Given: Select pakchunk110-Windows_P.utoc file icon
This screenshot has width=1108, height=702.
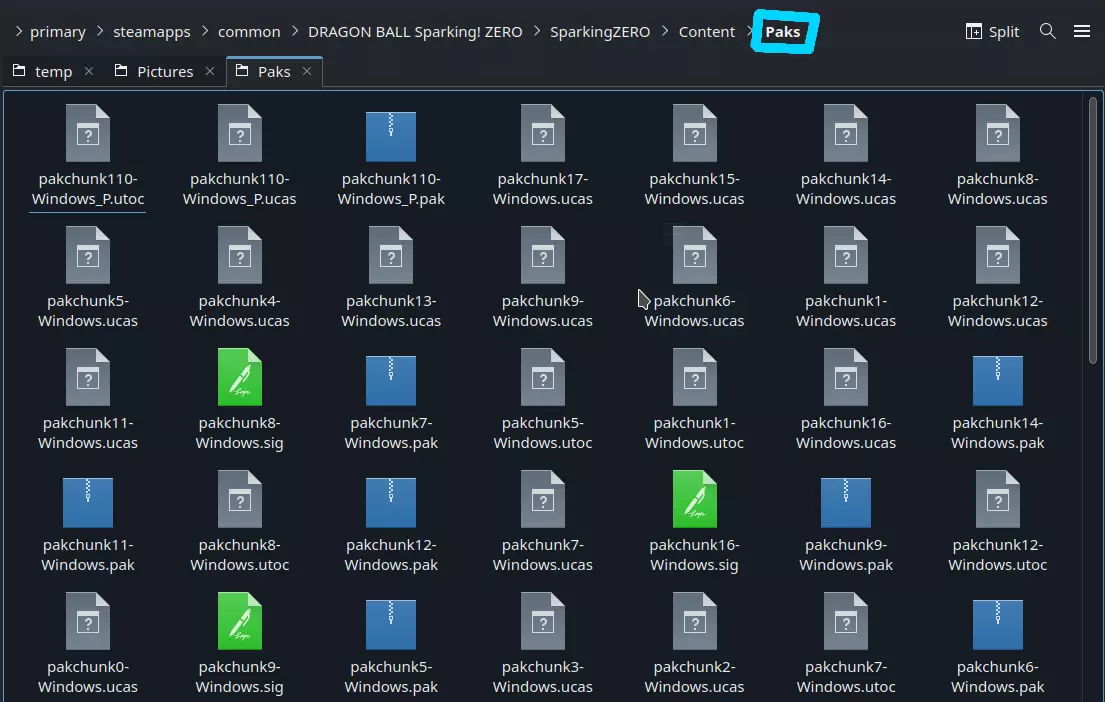Looking at the screenshot, I should pos(88,133).
